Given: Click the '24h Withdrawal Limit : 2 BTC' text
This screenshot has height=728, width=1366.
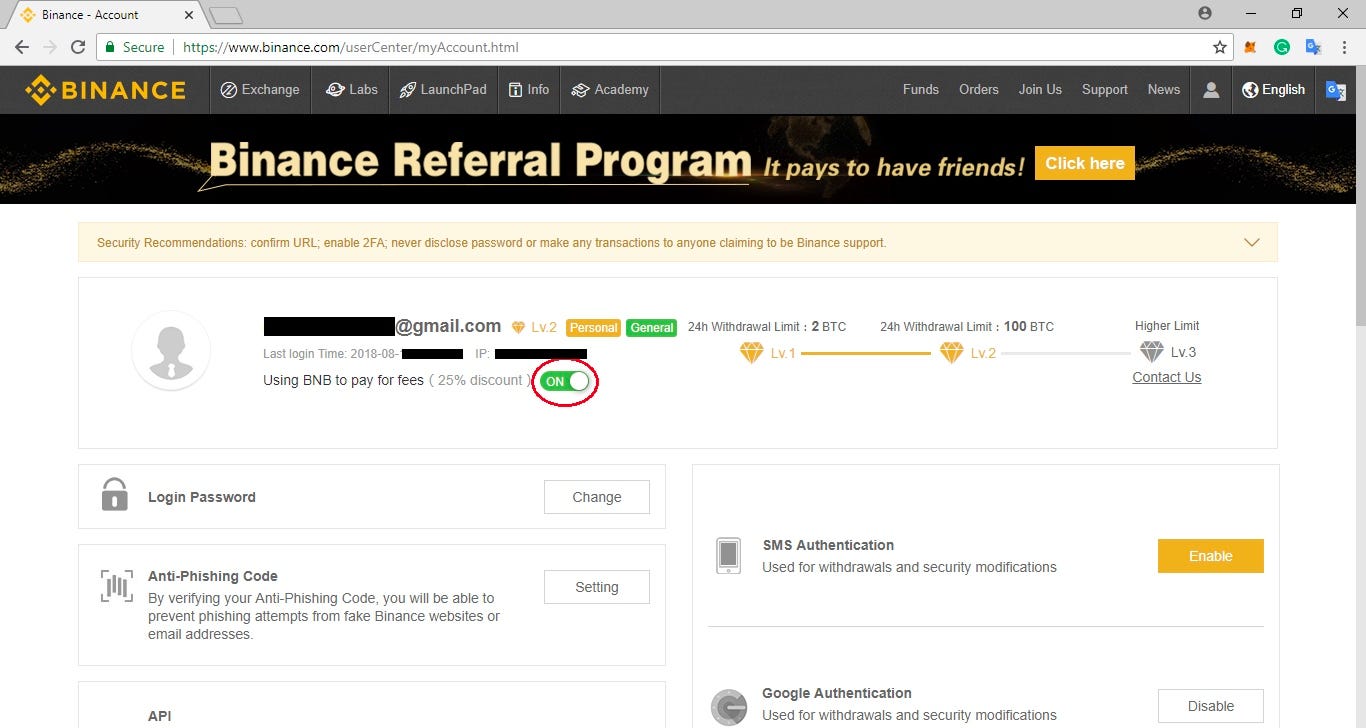Looking at the screenshot, I should click(767, 327).
